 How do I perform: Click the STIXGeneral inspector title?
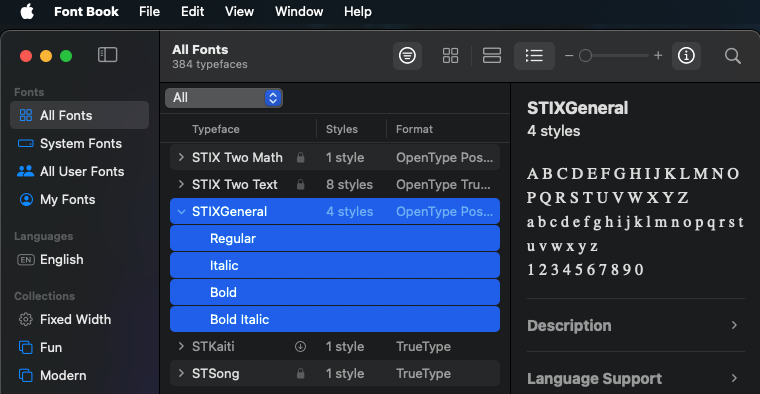coord(578,108)
